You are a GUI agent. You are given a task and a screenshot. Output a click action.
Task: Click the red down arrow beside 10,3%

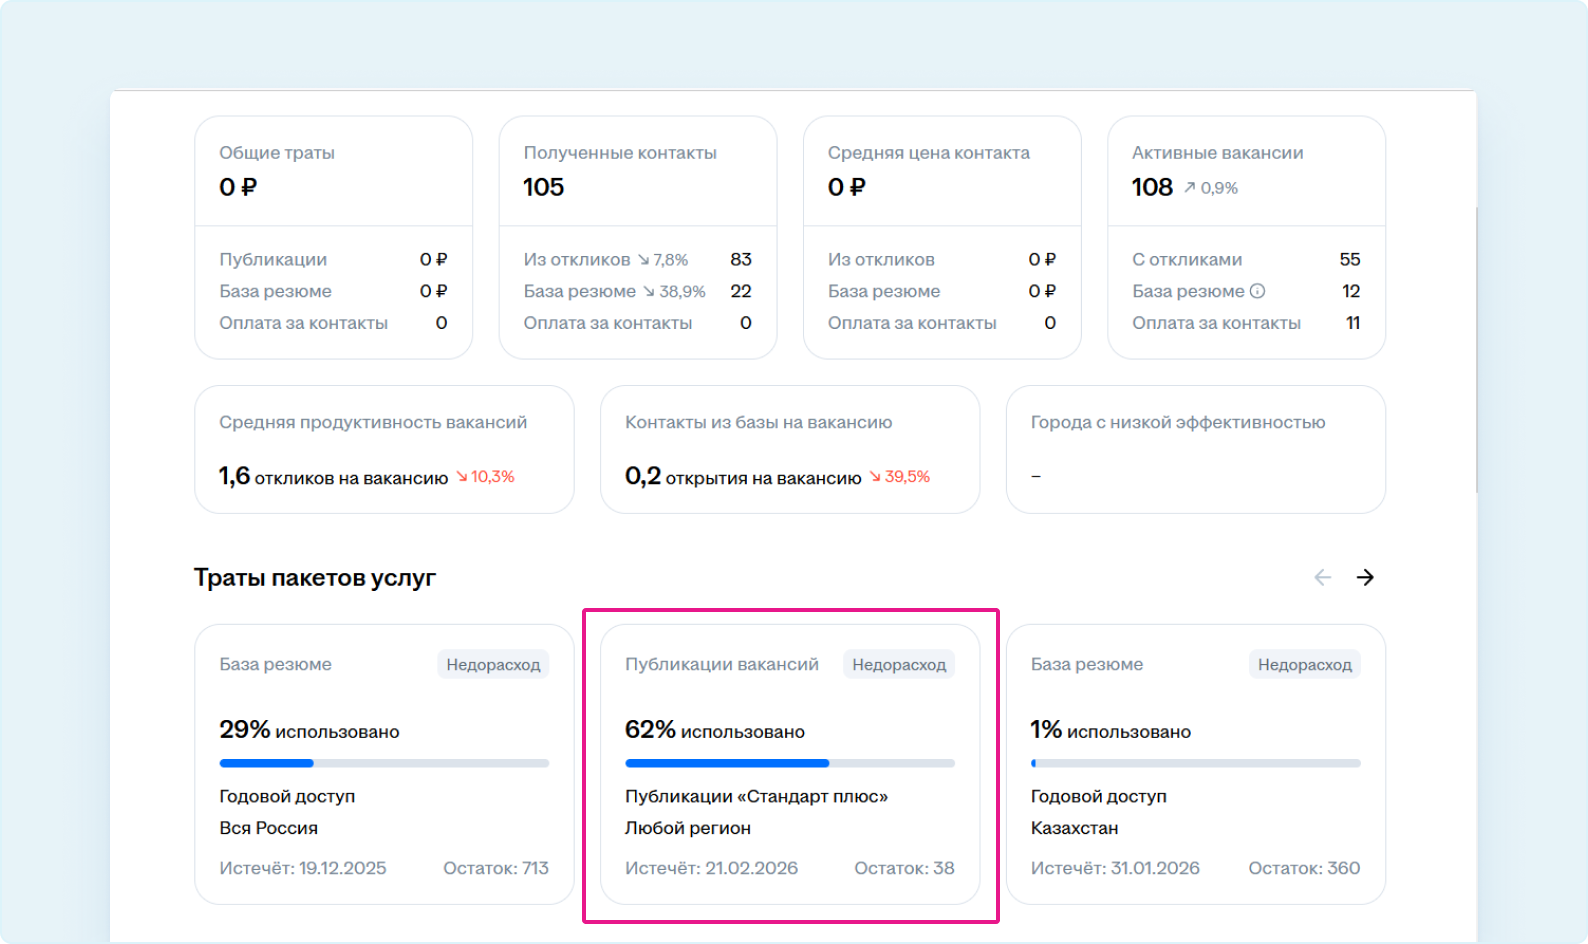(461, 477)
